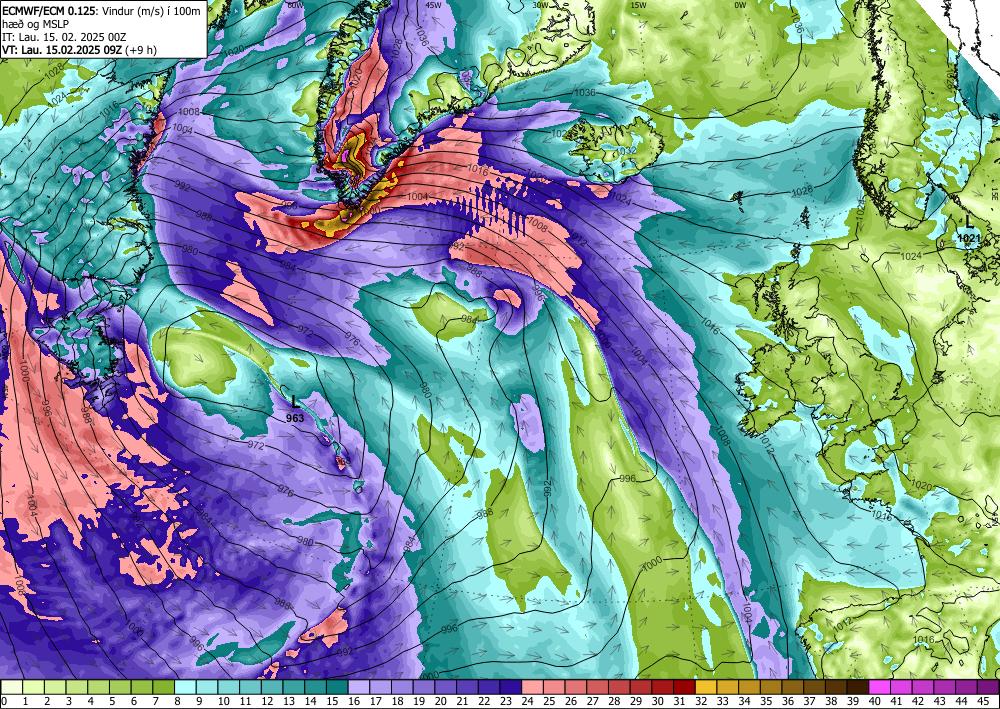Click the purple swatch above 20

(x=446, y=687)
